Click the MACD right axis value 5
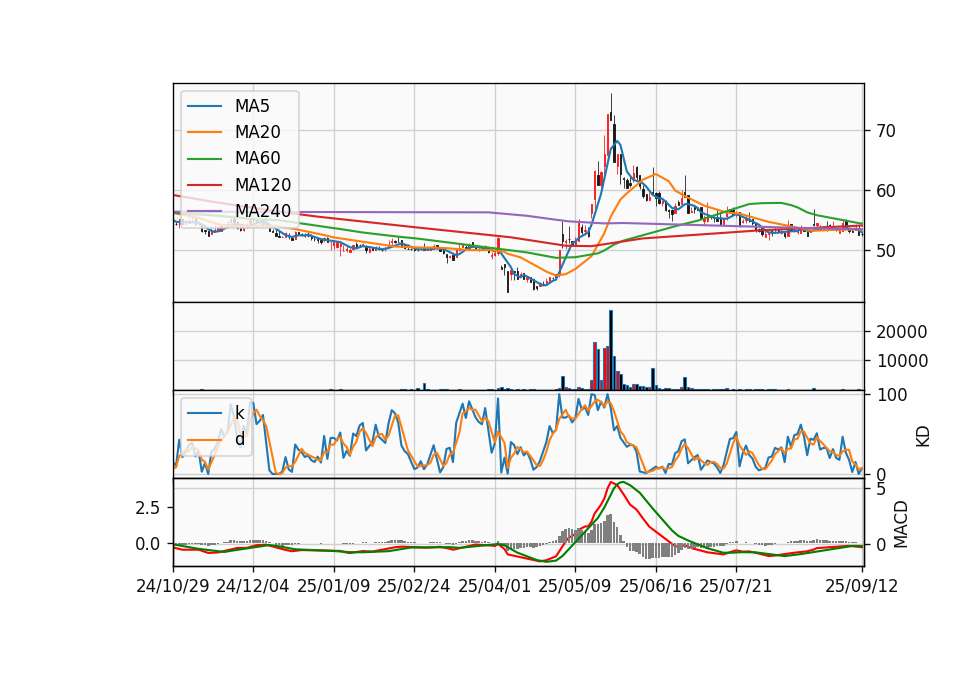 [x=881, y=489]
